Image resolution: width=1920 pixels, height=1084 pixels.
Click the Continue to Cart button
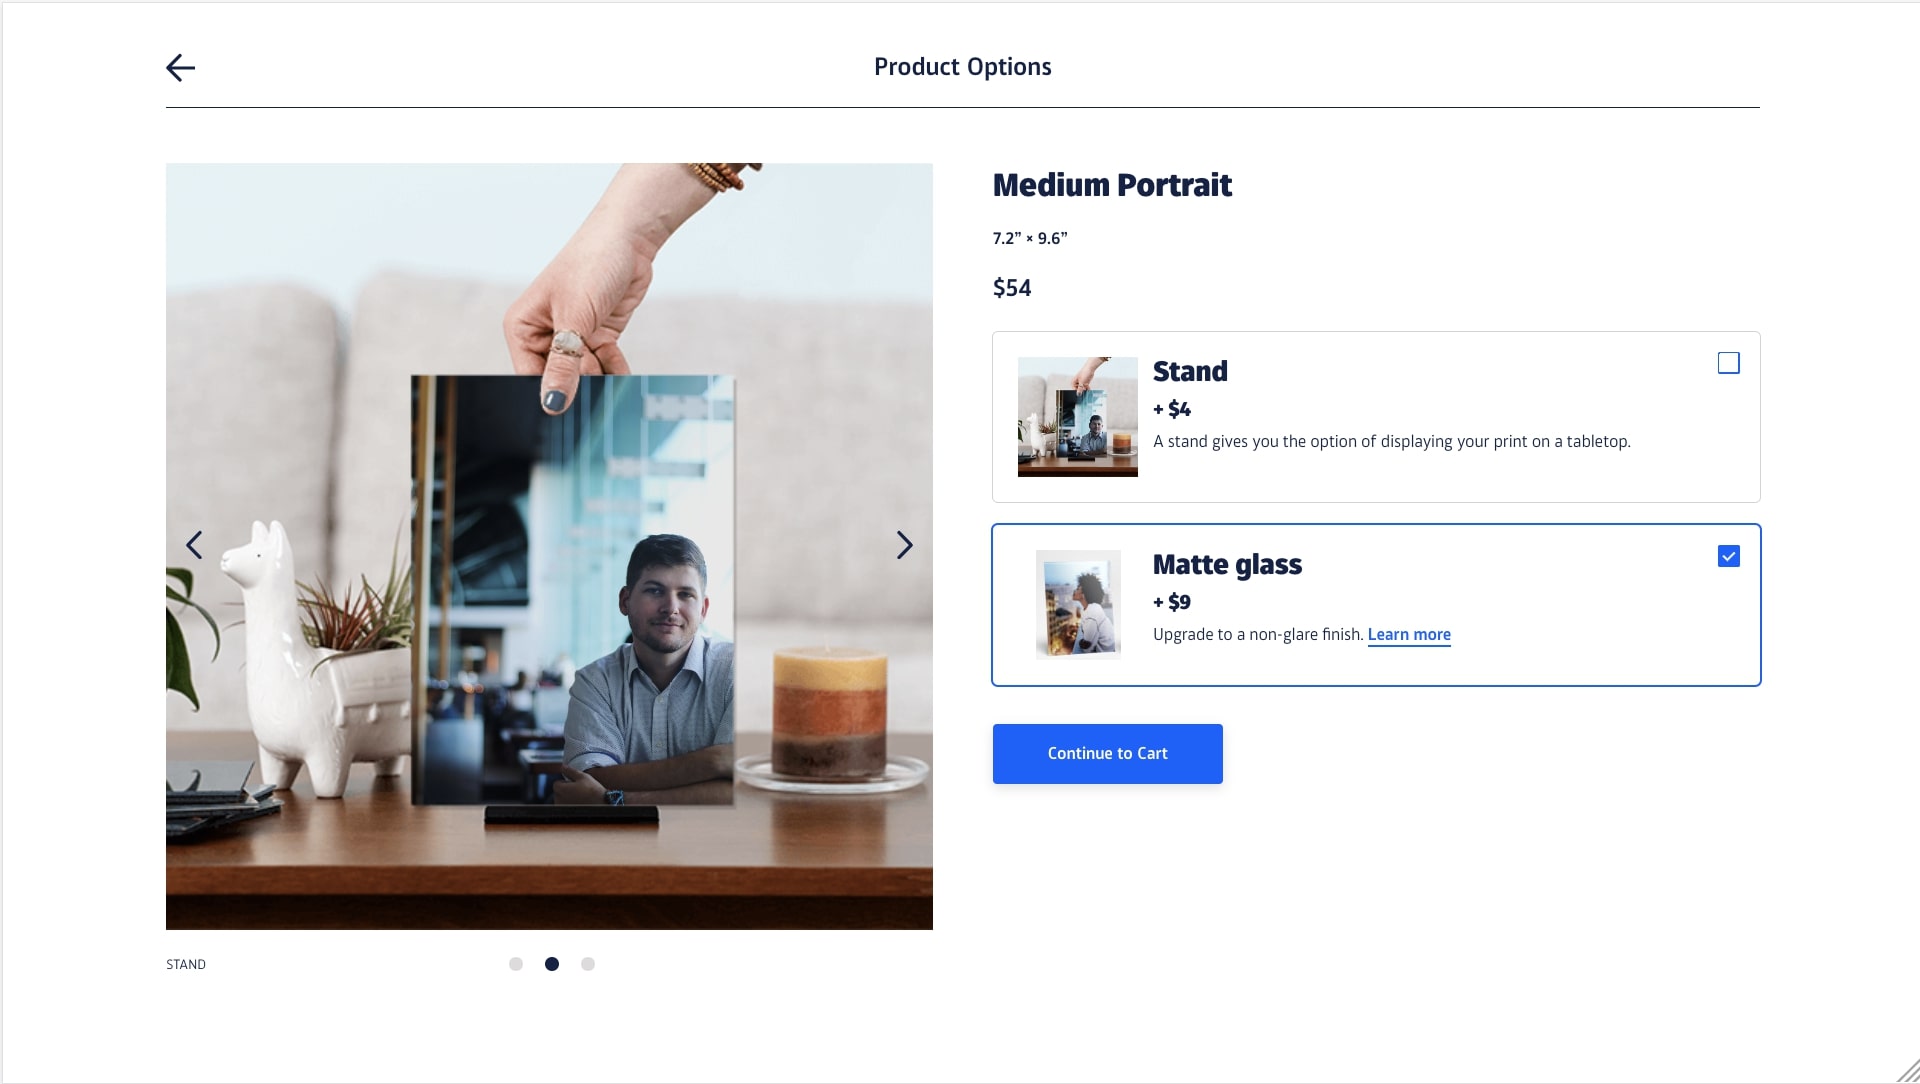click(1107, 754)
